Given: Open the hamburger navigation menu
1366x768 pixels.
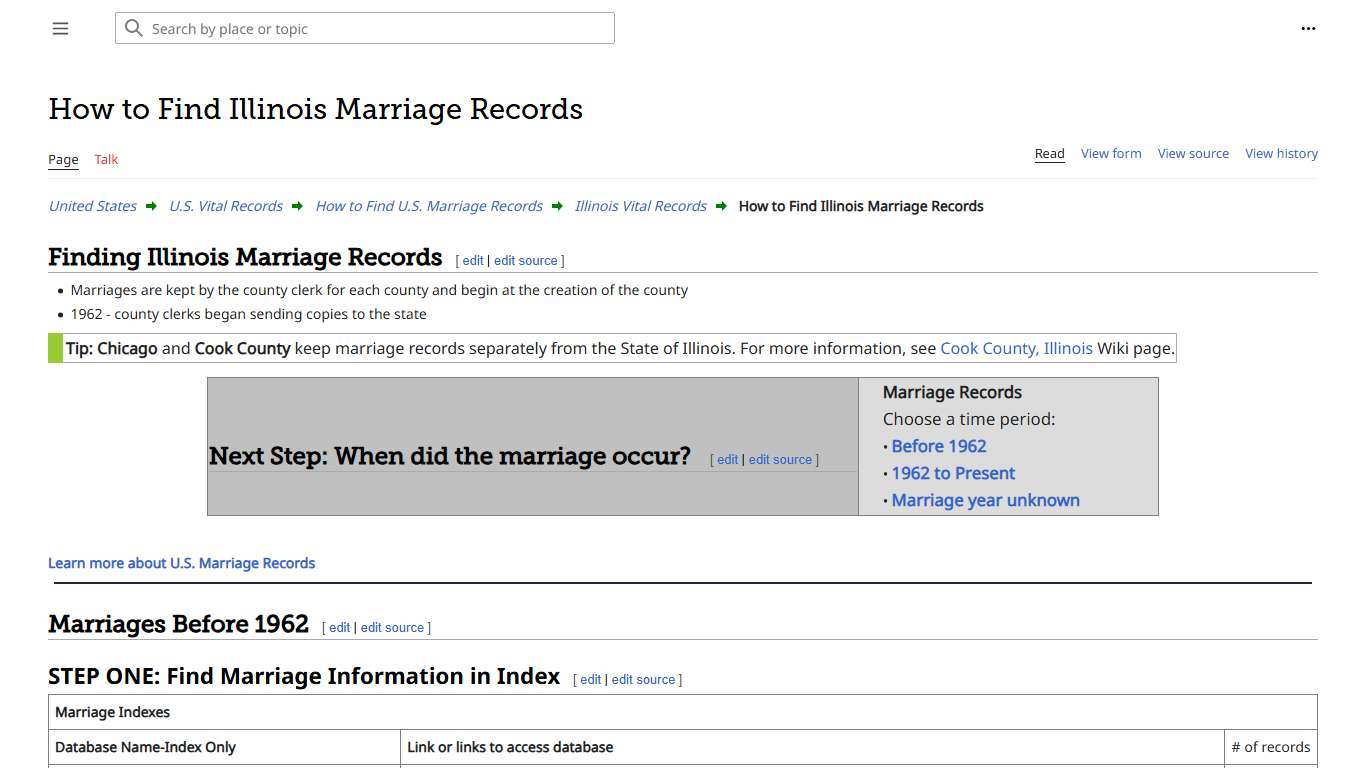Looking at the screenshot, I should click(x=60, y=28).
